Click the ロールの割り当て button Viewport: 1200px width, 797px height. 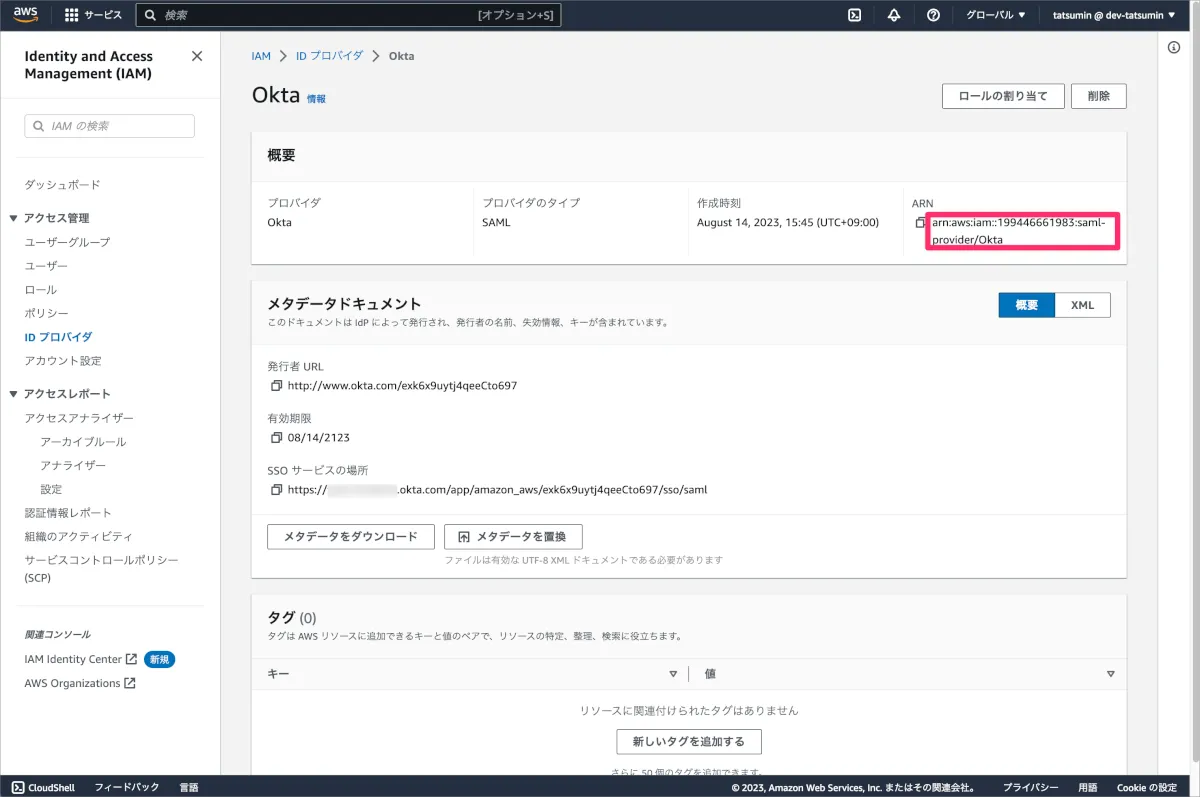coord(1002,96)
